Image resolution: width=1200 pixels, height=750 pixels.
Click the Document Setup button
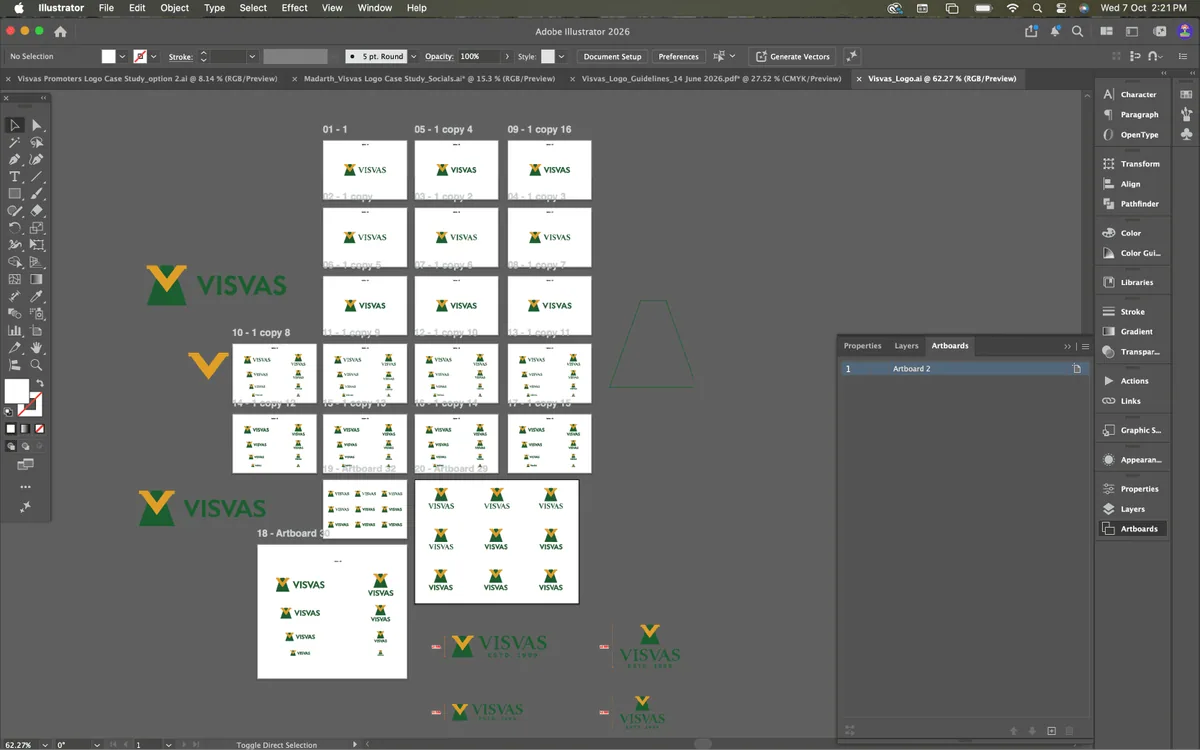[612, 57]
